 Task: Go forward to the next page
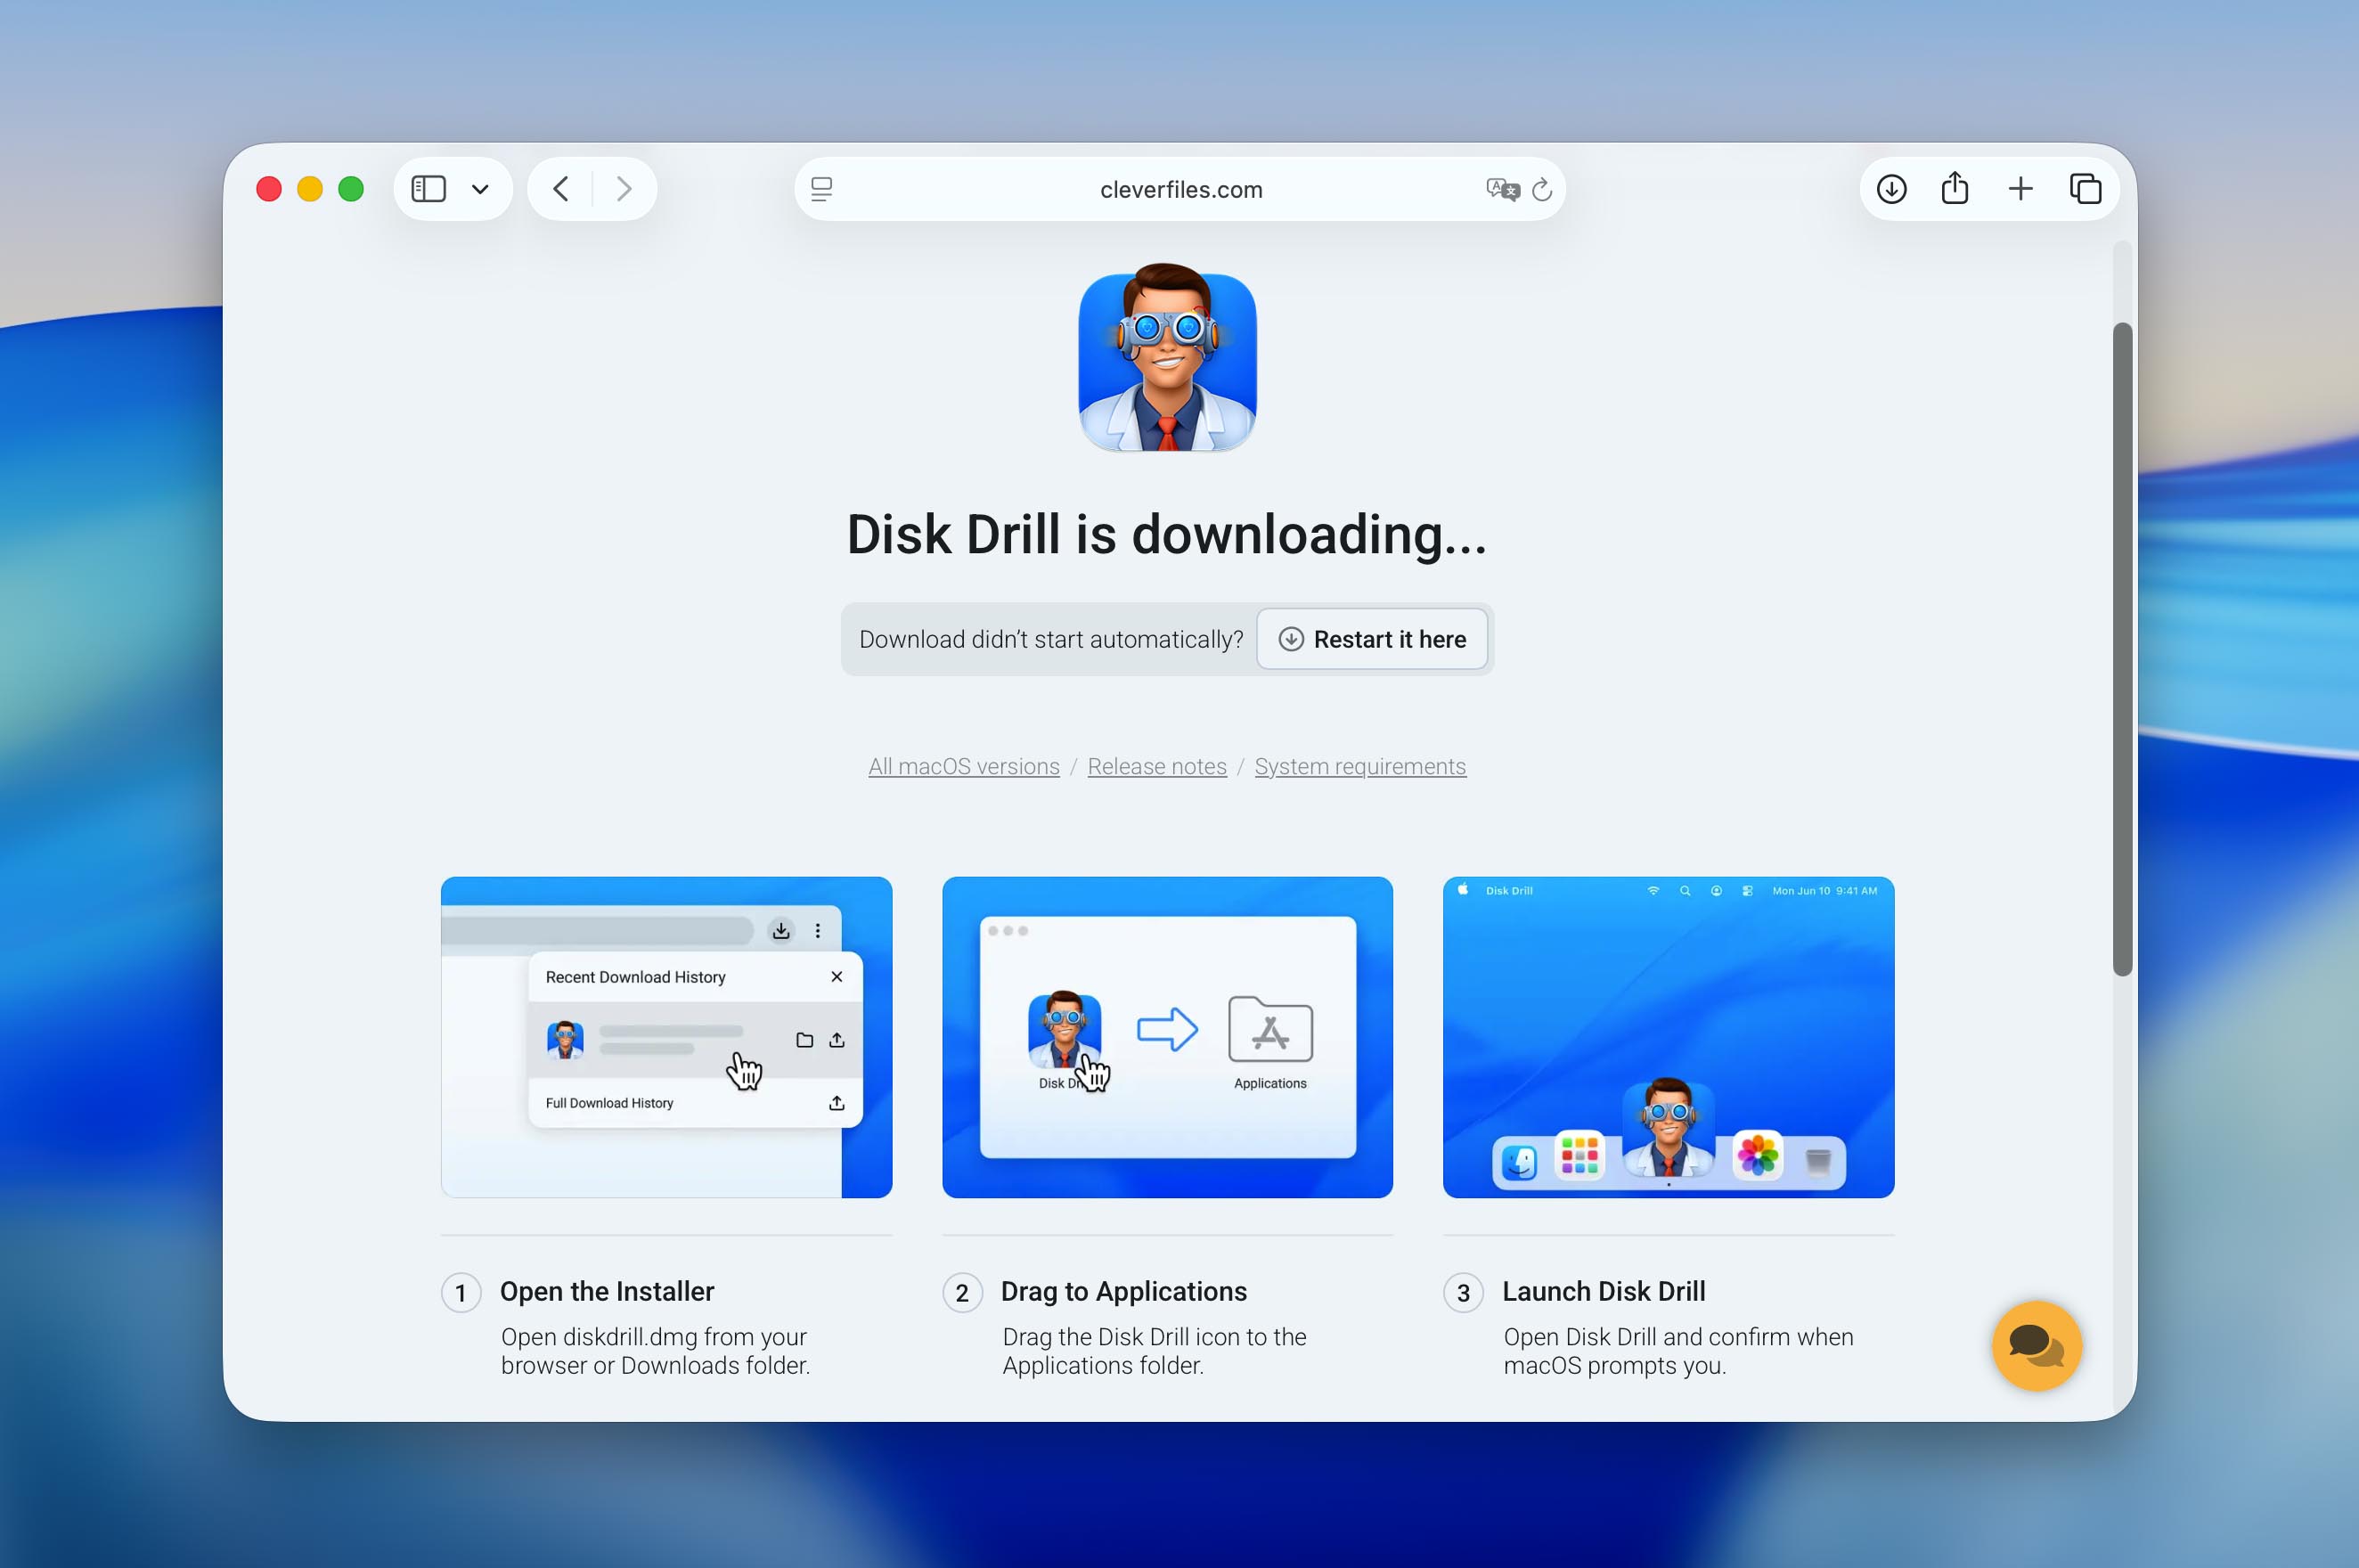point(624,189)
